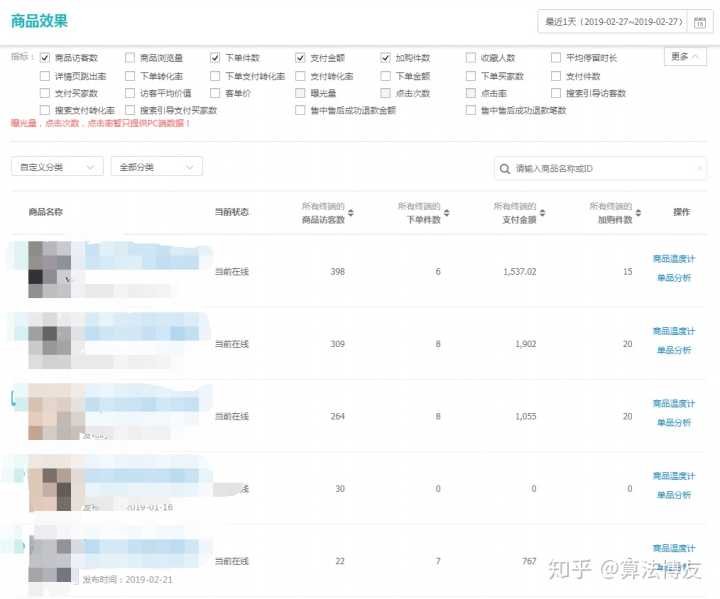
Task: Enable the 搜索引导访客数 checkbox
Action: click(556, 93)
